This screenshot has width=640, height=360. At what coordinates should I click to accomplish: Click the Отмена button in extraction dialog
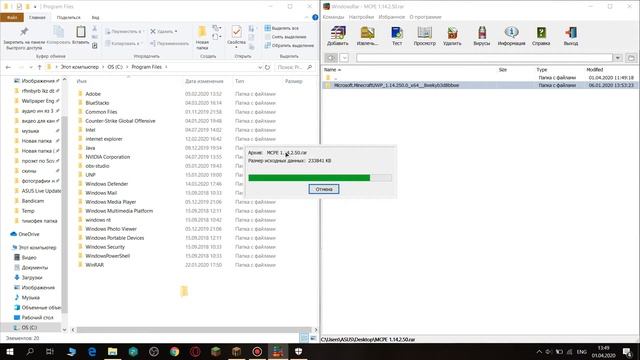(x=324, y=189)
